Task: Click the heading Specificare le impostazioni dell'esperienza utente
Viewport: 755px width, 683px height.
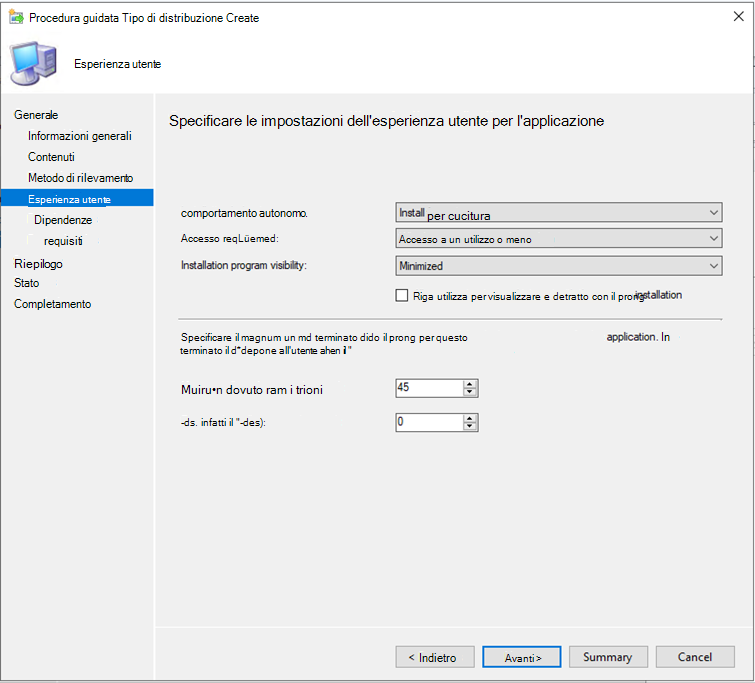Action: pos(386,121)
